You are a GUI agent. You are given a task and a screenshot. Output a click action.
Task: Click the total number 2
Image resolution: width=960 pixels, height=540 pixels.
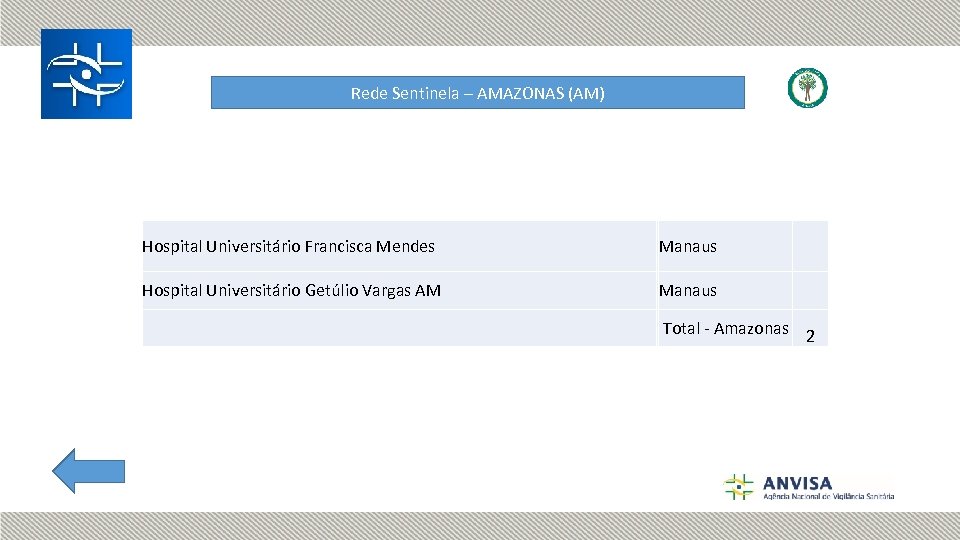point(810,336)
